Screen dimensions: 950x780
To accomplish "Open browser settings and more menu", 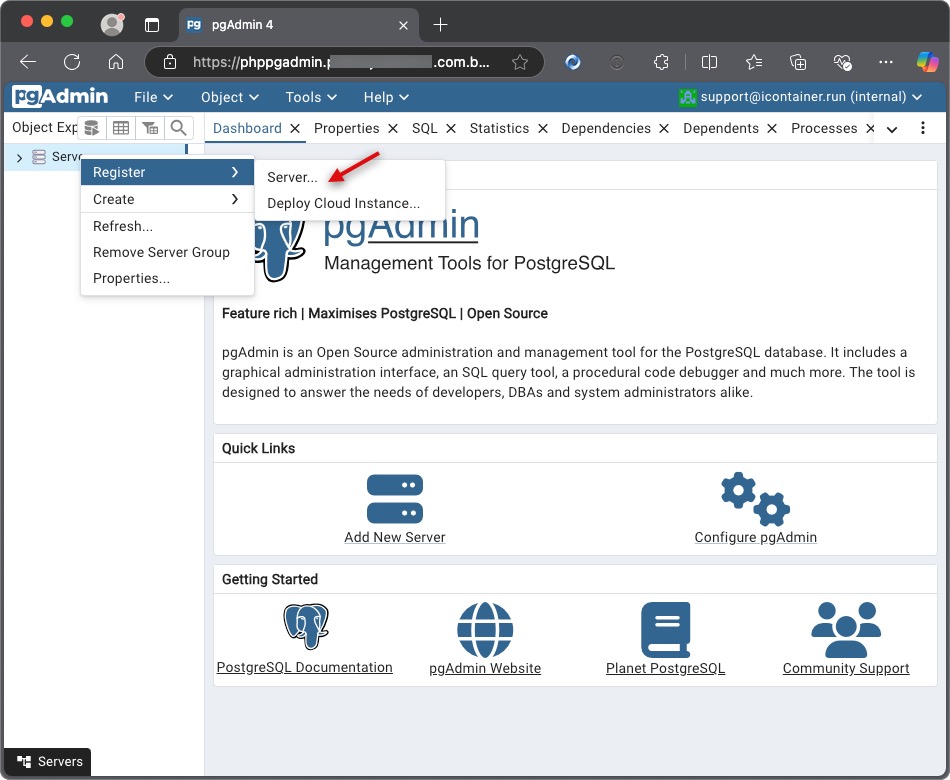I will (886, 62).
